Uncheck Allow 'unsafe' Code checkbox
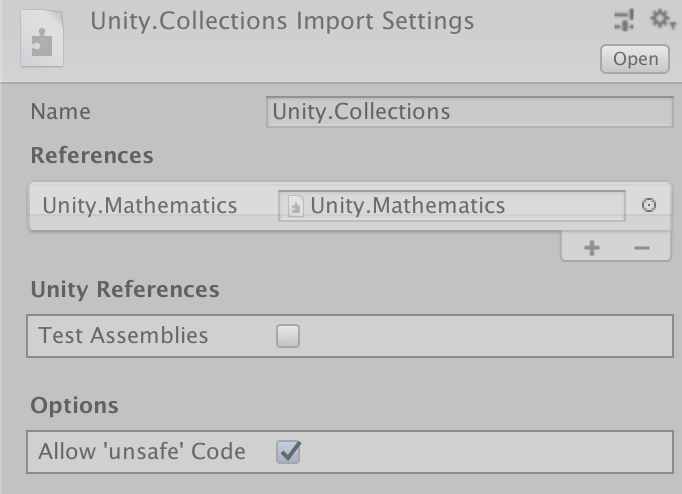682x494 pixels. point(288,452)
